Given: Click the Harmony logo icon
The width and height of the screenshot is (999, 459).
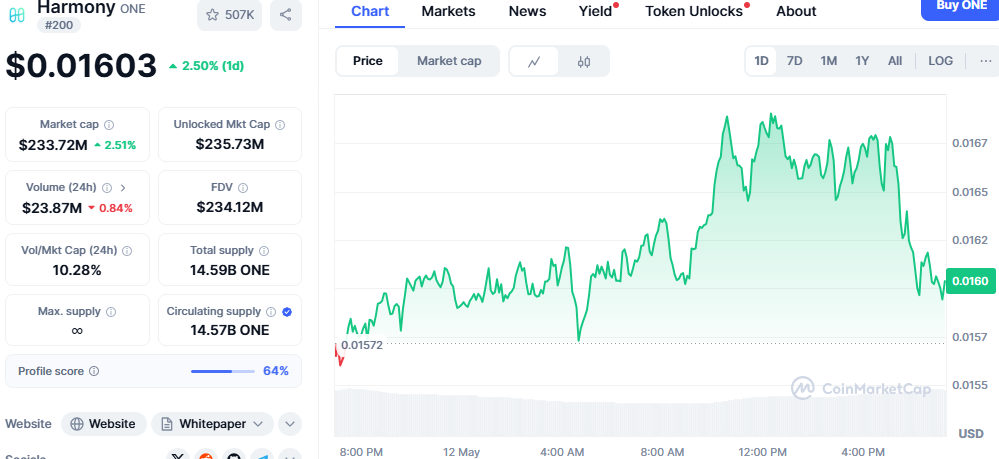Looking at the screenshot, I should pyautogui.click(x=17, y=15).
